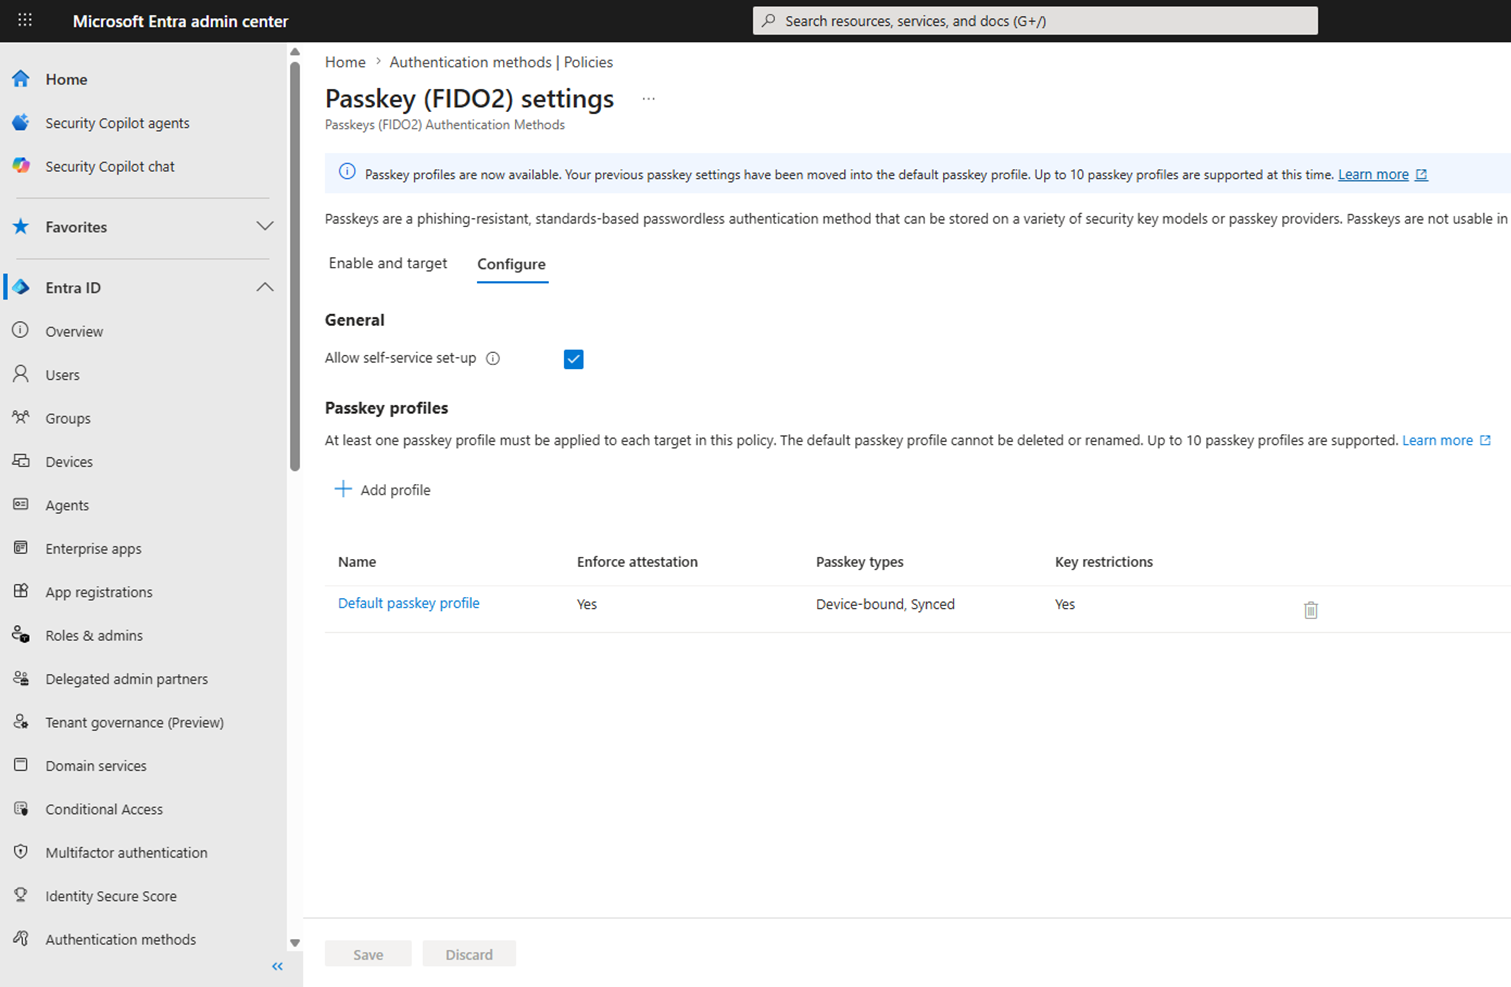
Task: Collapse the Entra ID section
Action: (264, 288)
